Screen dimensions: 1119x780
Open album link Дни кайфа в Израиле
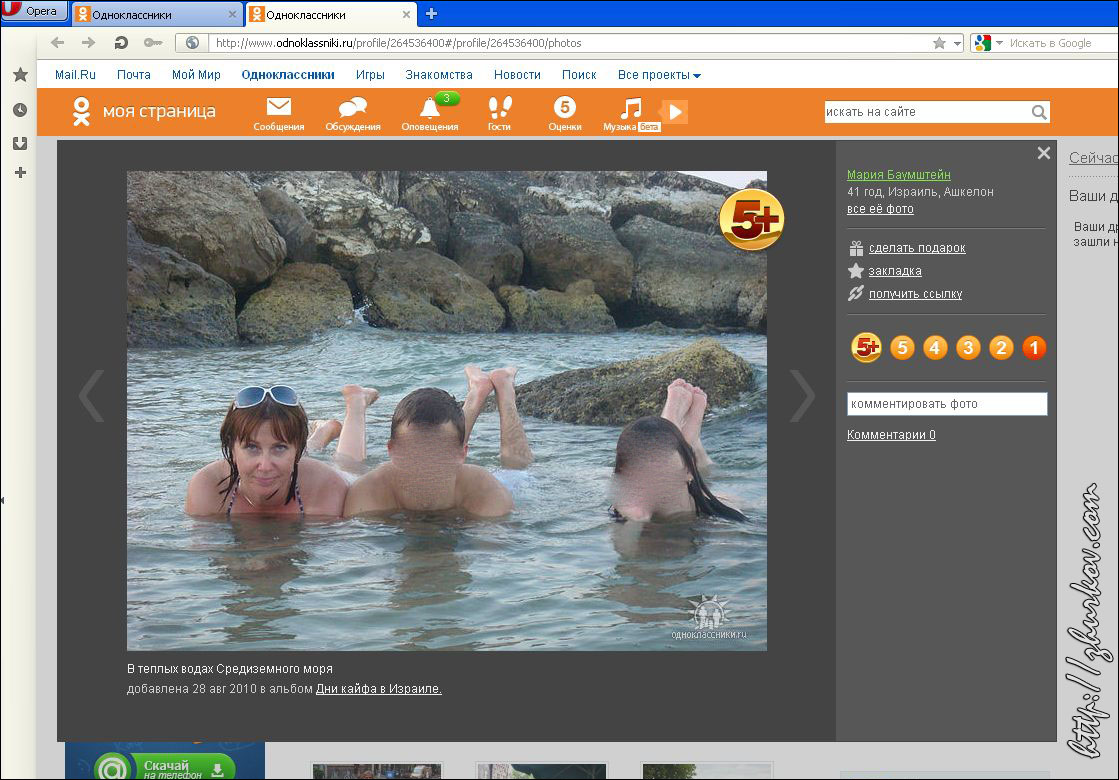tap(378, 689)
